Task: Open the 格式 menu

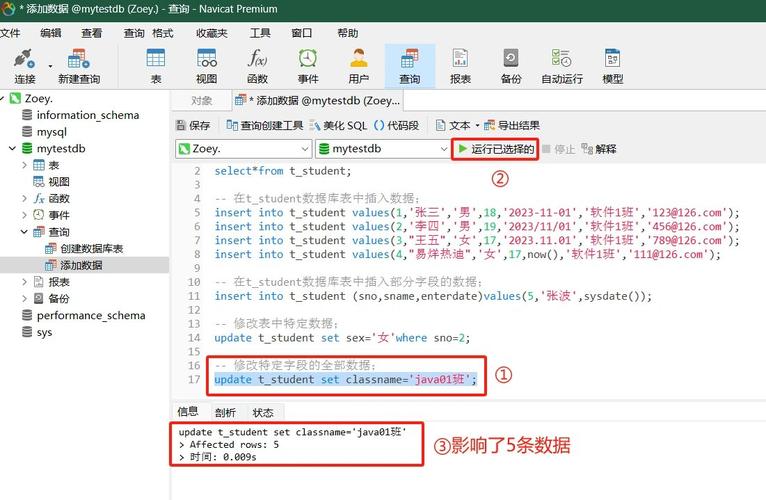Action: (x=163, y=33)
